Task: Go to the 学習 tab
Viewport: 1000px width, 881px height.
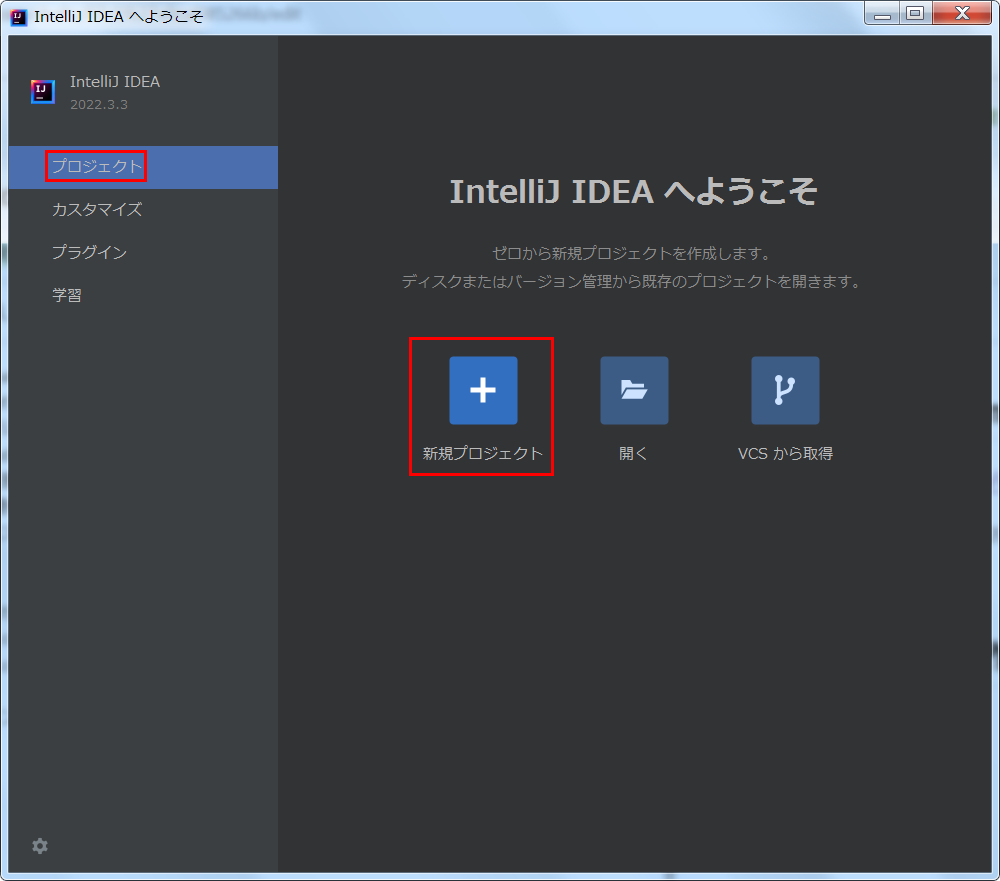Action: coord(143,295)
